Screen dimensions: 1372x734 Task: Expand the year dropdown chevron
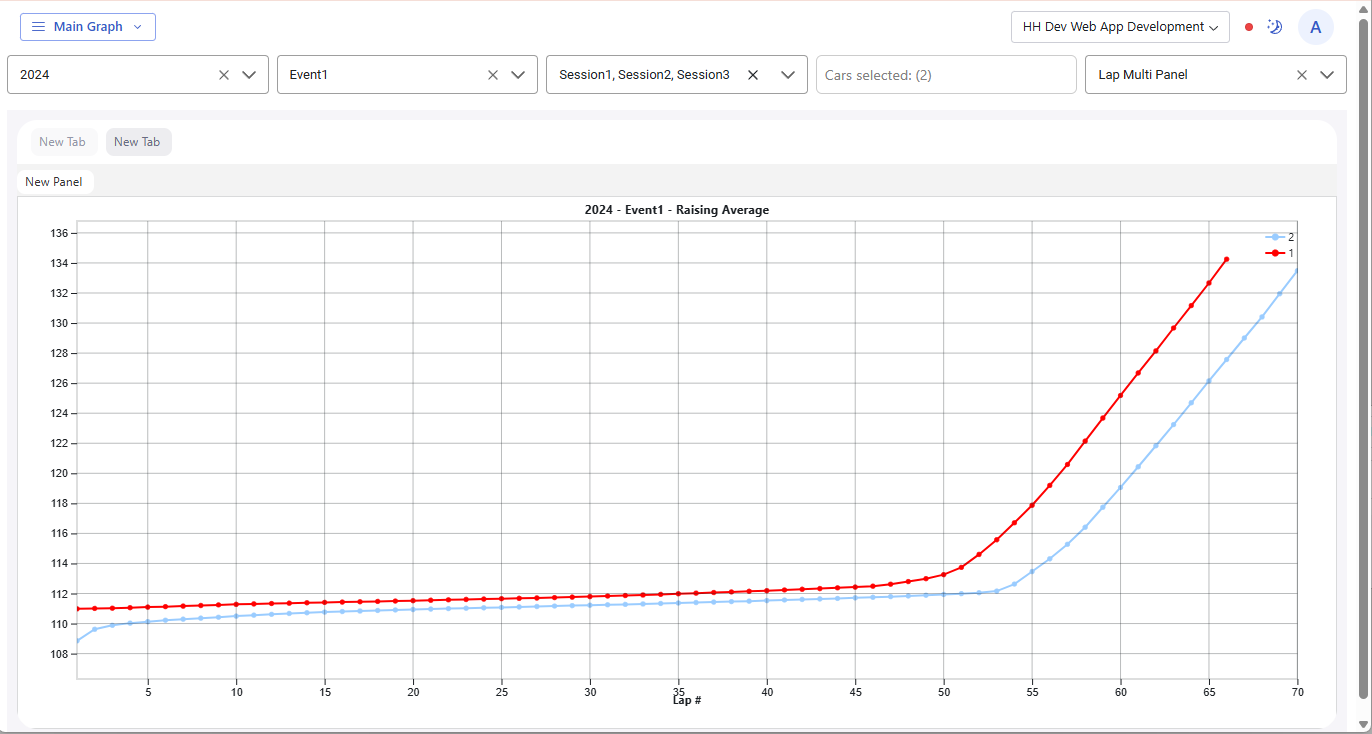click(249, 75)
